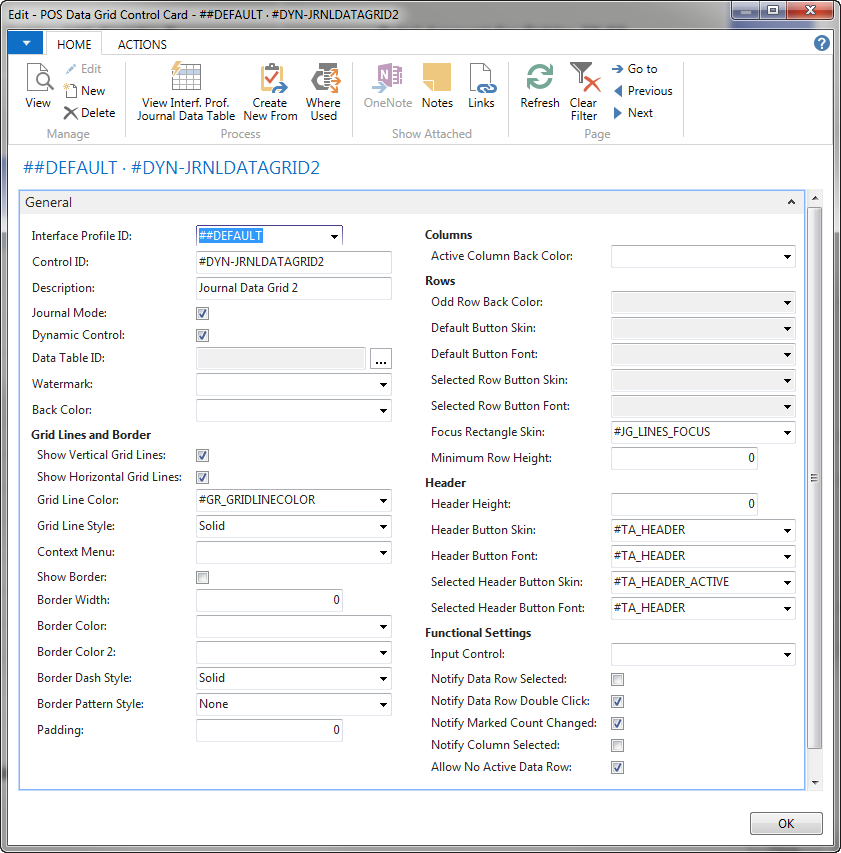
Task: Open the Border Pattern Style dropdown
Action: point(383,704)
